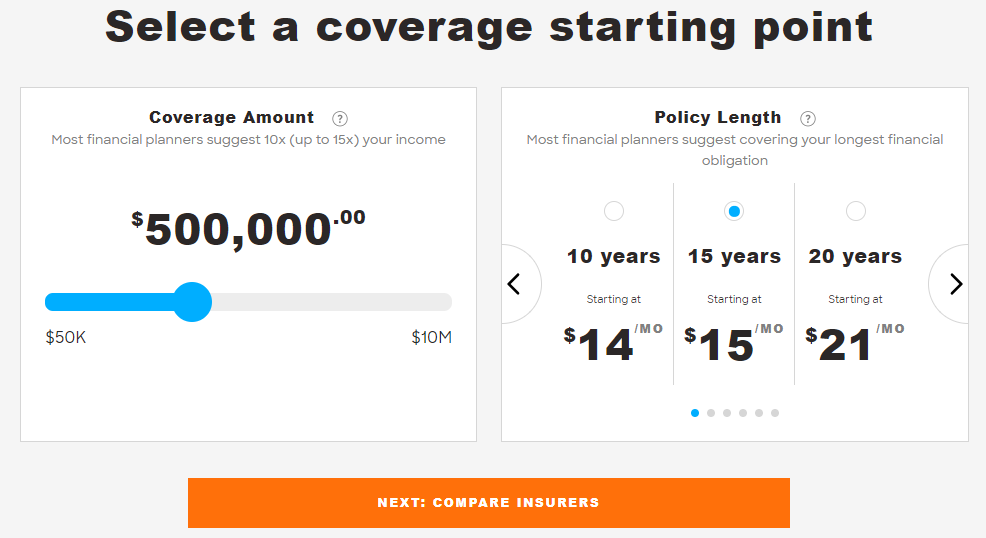The height and width of the screenshot is (538, 986).
Task: Jump to second carousel page dot
Action: [x=711, y=413]
